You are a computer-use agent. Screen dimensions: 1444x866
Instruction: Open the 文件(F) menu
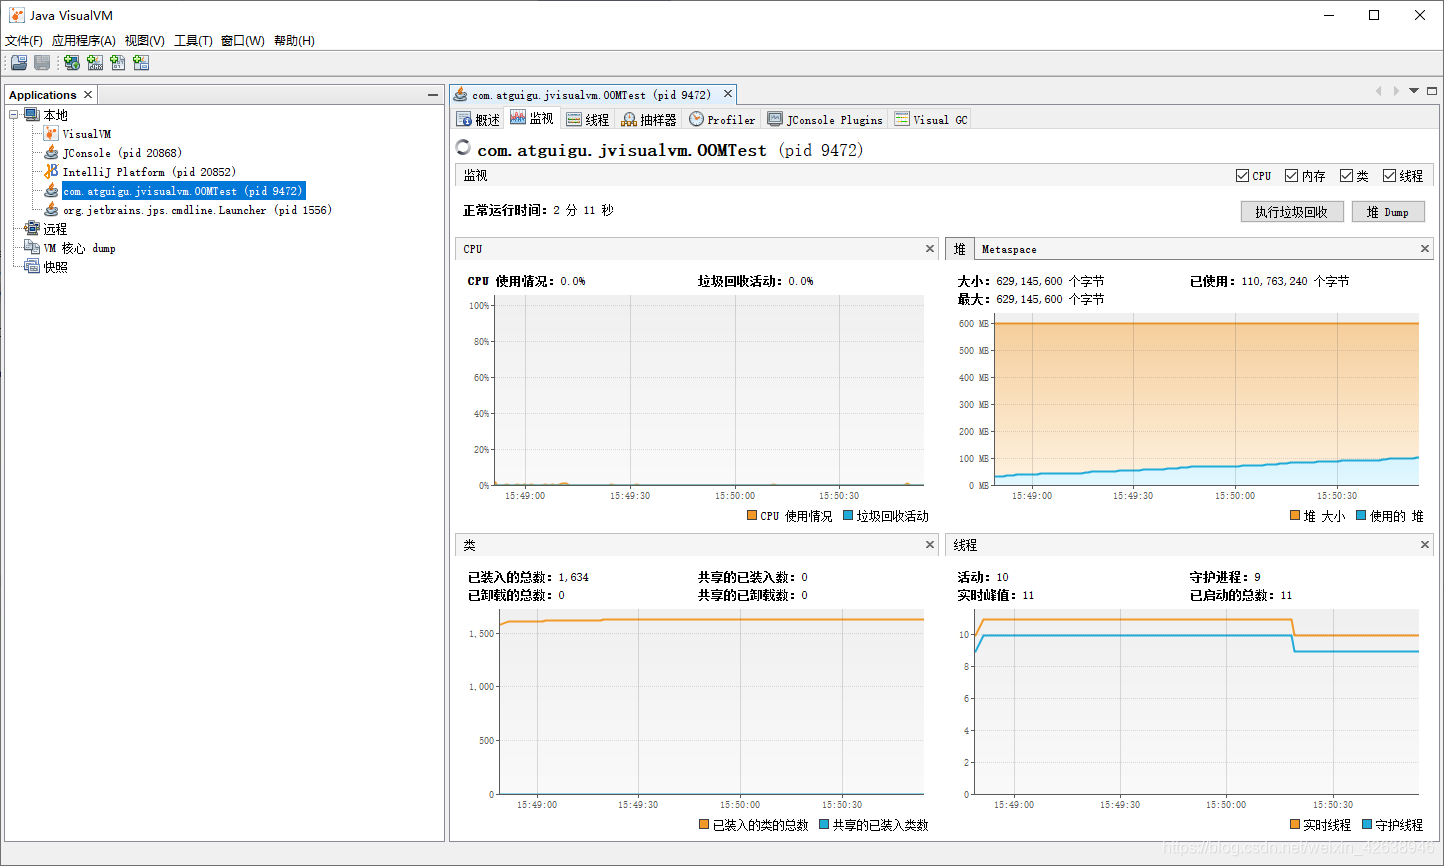tap(24, 40)
